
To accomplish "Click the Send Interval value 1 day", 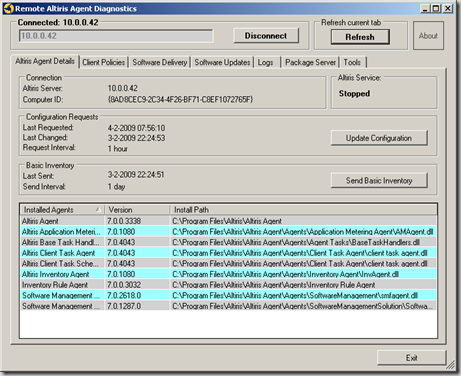I will point(116,187).
